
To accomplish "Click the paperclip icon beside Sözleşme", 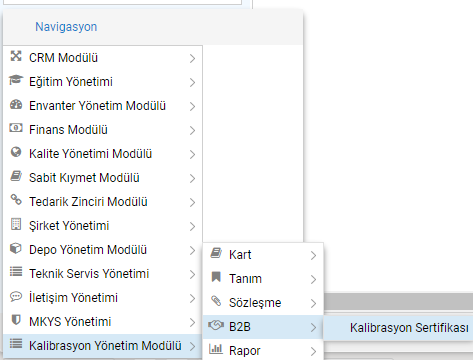I will (x=216, y=301).
